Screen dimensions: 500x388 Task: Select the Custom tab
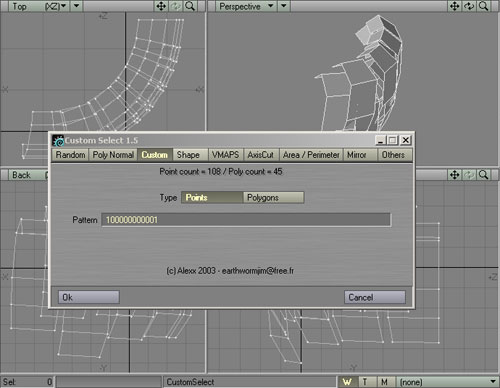point(155,155)
